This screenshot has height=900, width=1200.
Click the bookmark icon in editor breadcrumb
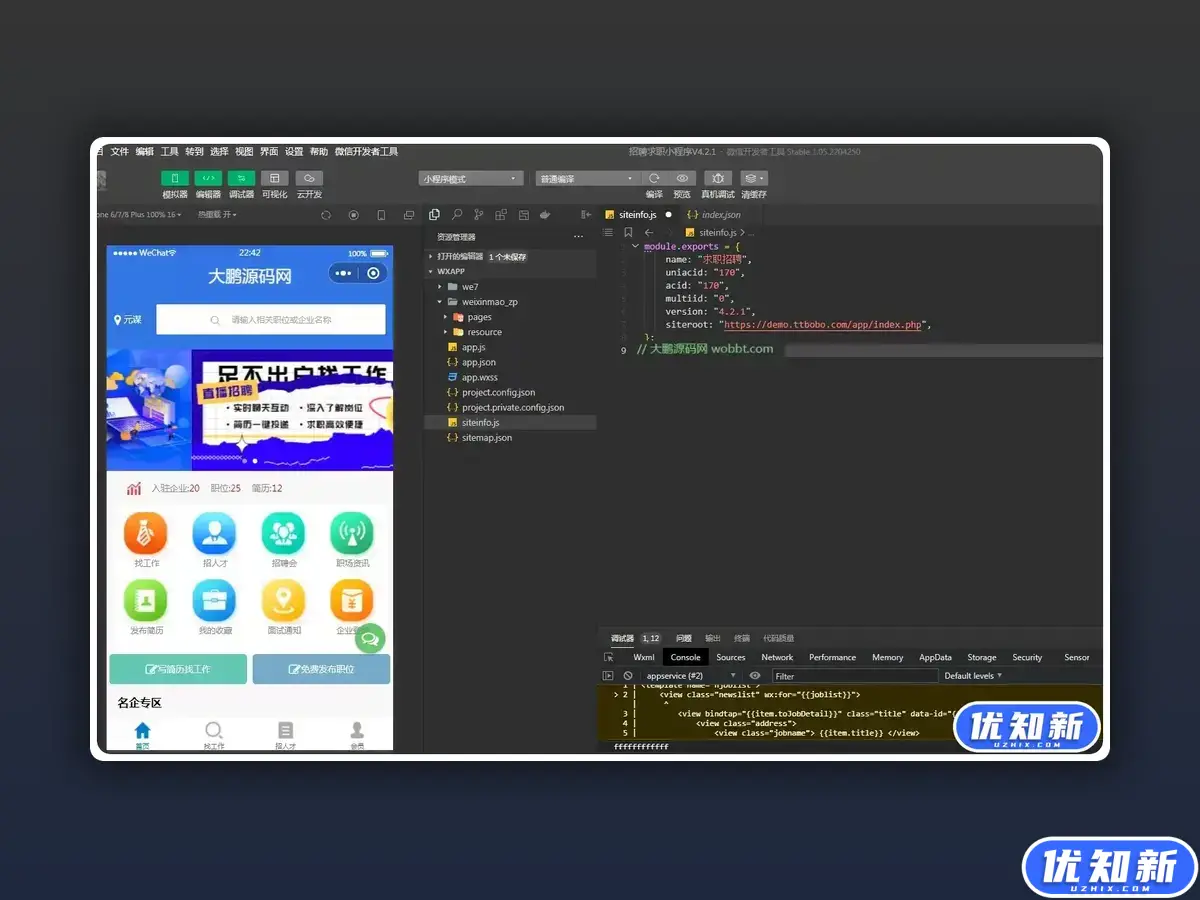pos(628,232)
